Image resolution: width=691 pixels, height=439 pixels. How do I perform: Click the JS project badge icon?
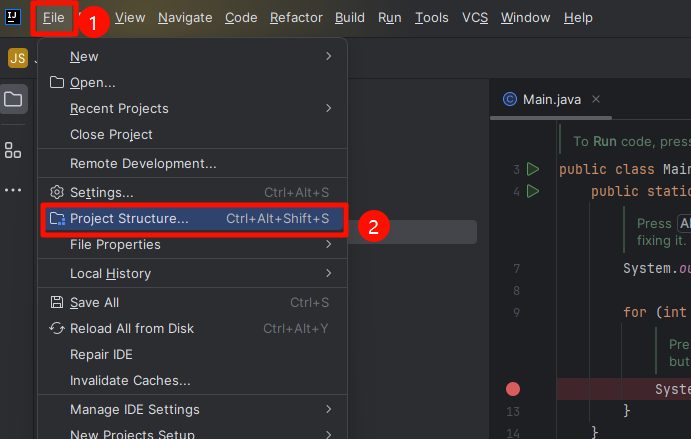tap(17, 58)
